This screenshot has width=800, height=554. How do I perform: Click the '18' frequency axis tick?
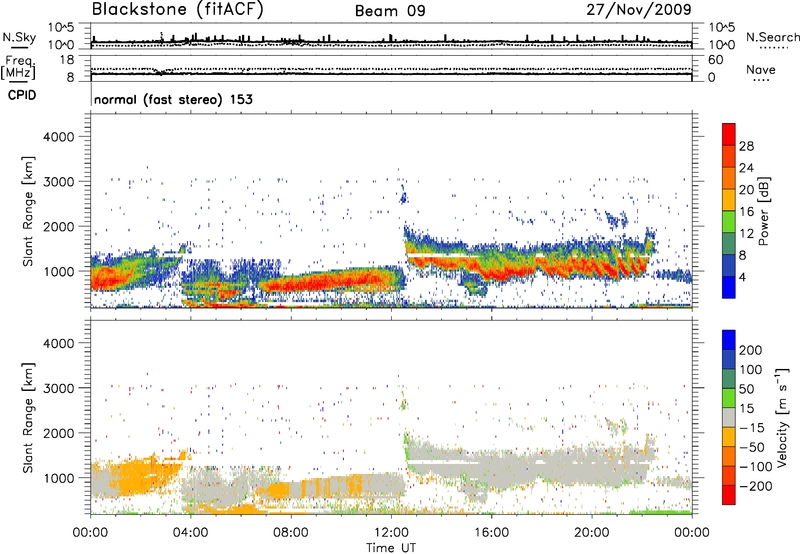click(67, 60)
